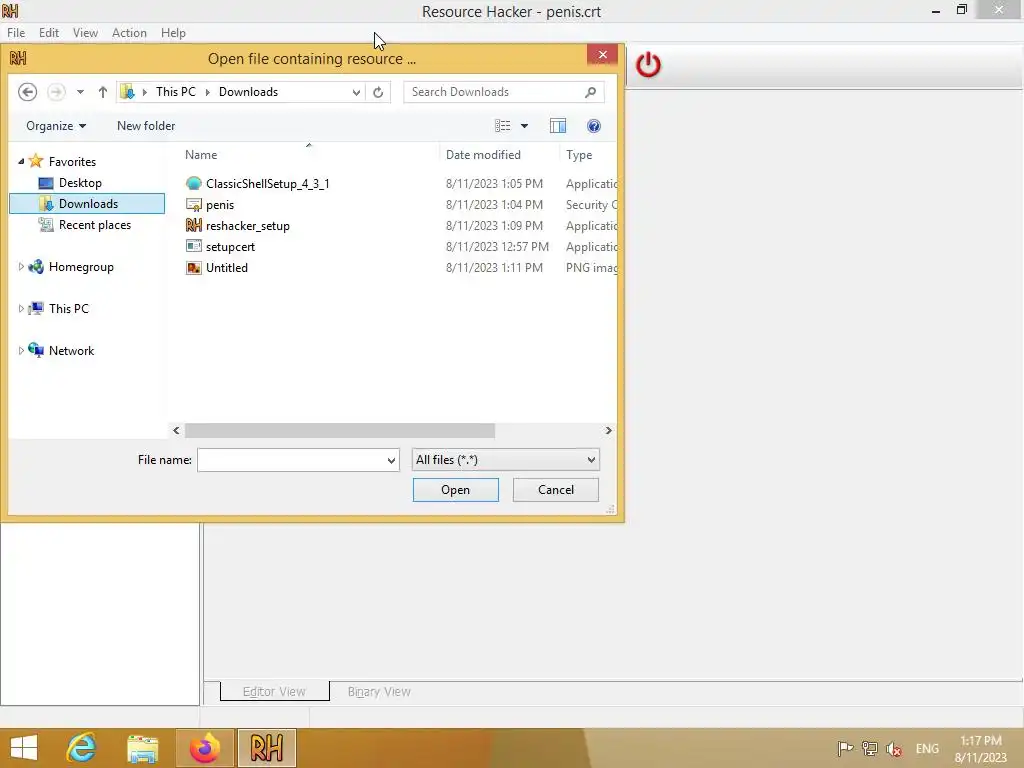Open recent locations dropdown arrow
This screenshot has width=1024, height=768.
pyautogui.click(x=80, y=92)
